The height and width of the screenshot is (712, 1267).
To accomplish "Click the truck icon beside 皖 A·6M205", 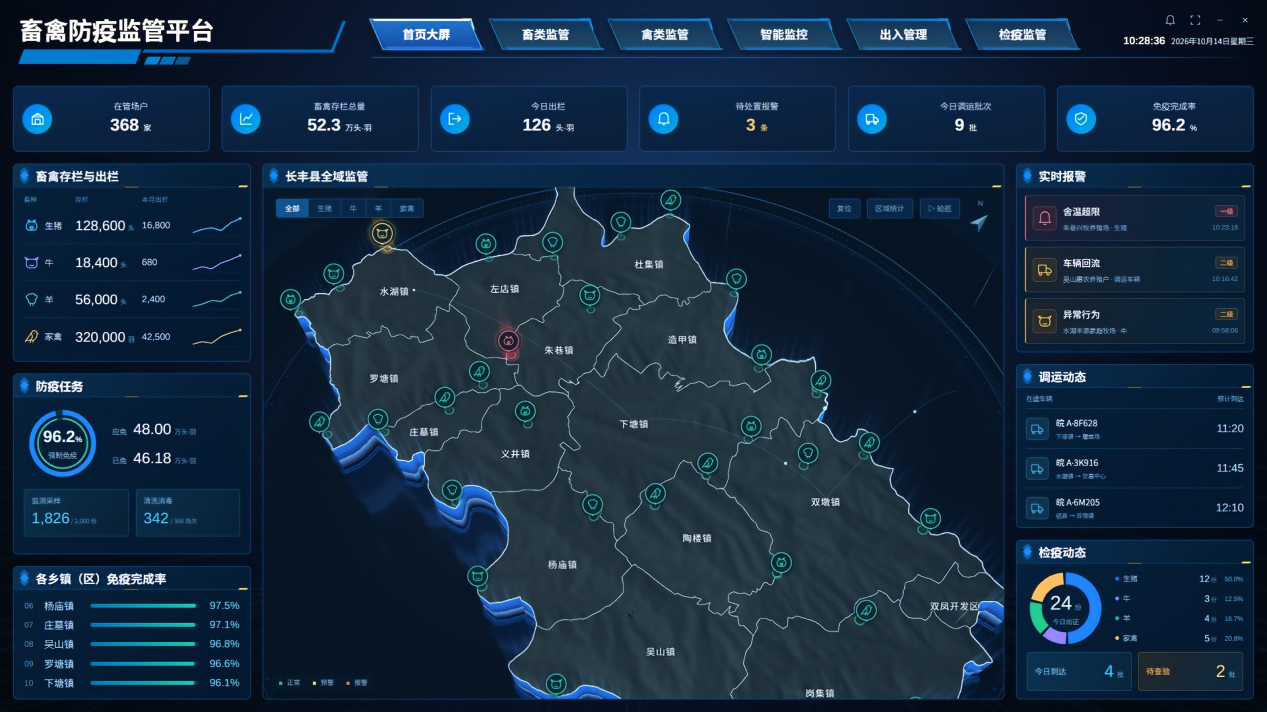I will [1037, 507].
